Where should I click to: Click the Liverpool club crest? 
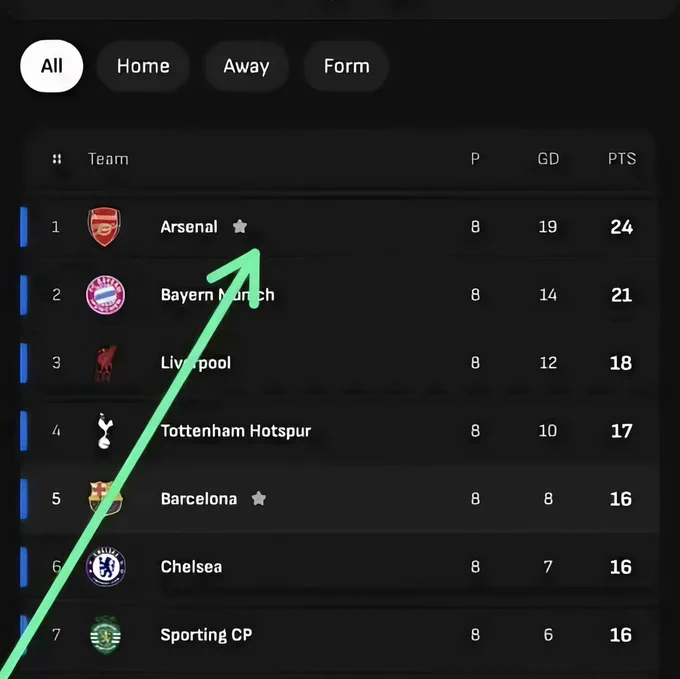coord(105,363)
